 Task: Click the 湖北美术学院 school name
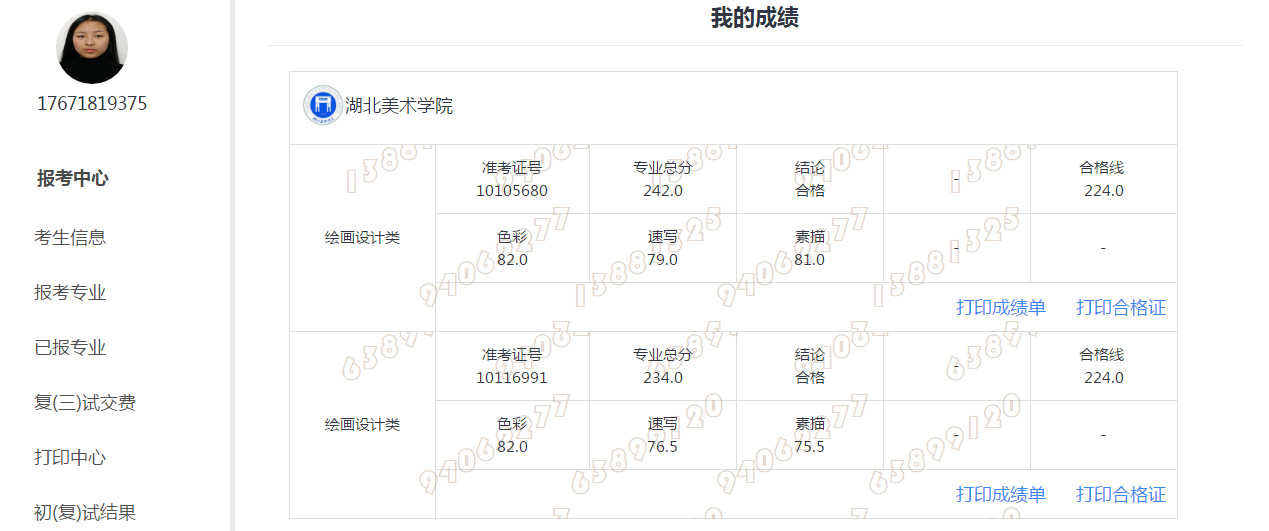(x=399, y=105)
